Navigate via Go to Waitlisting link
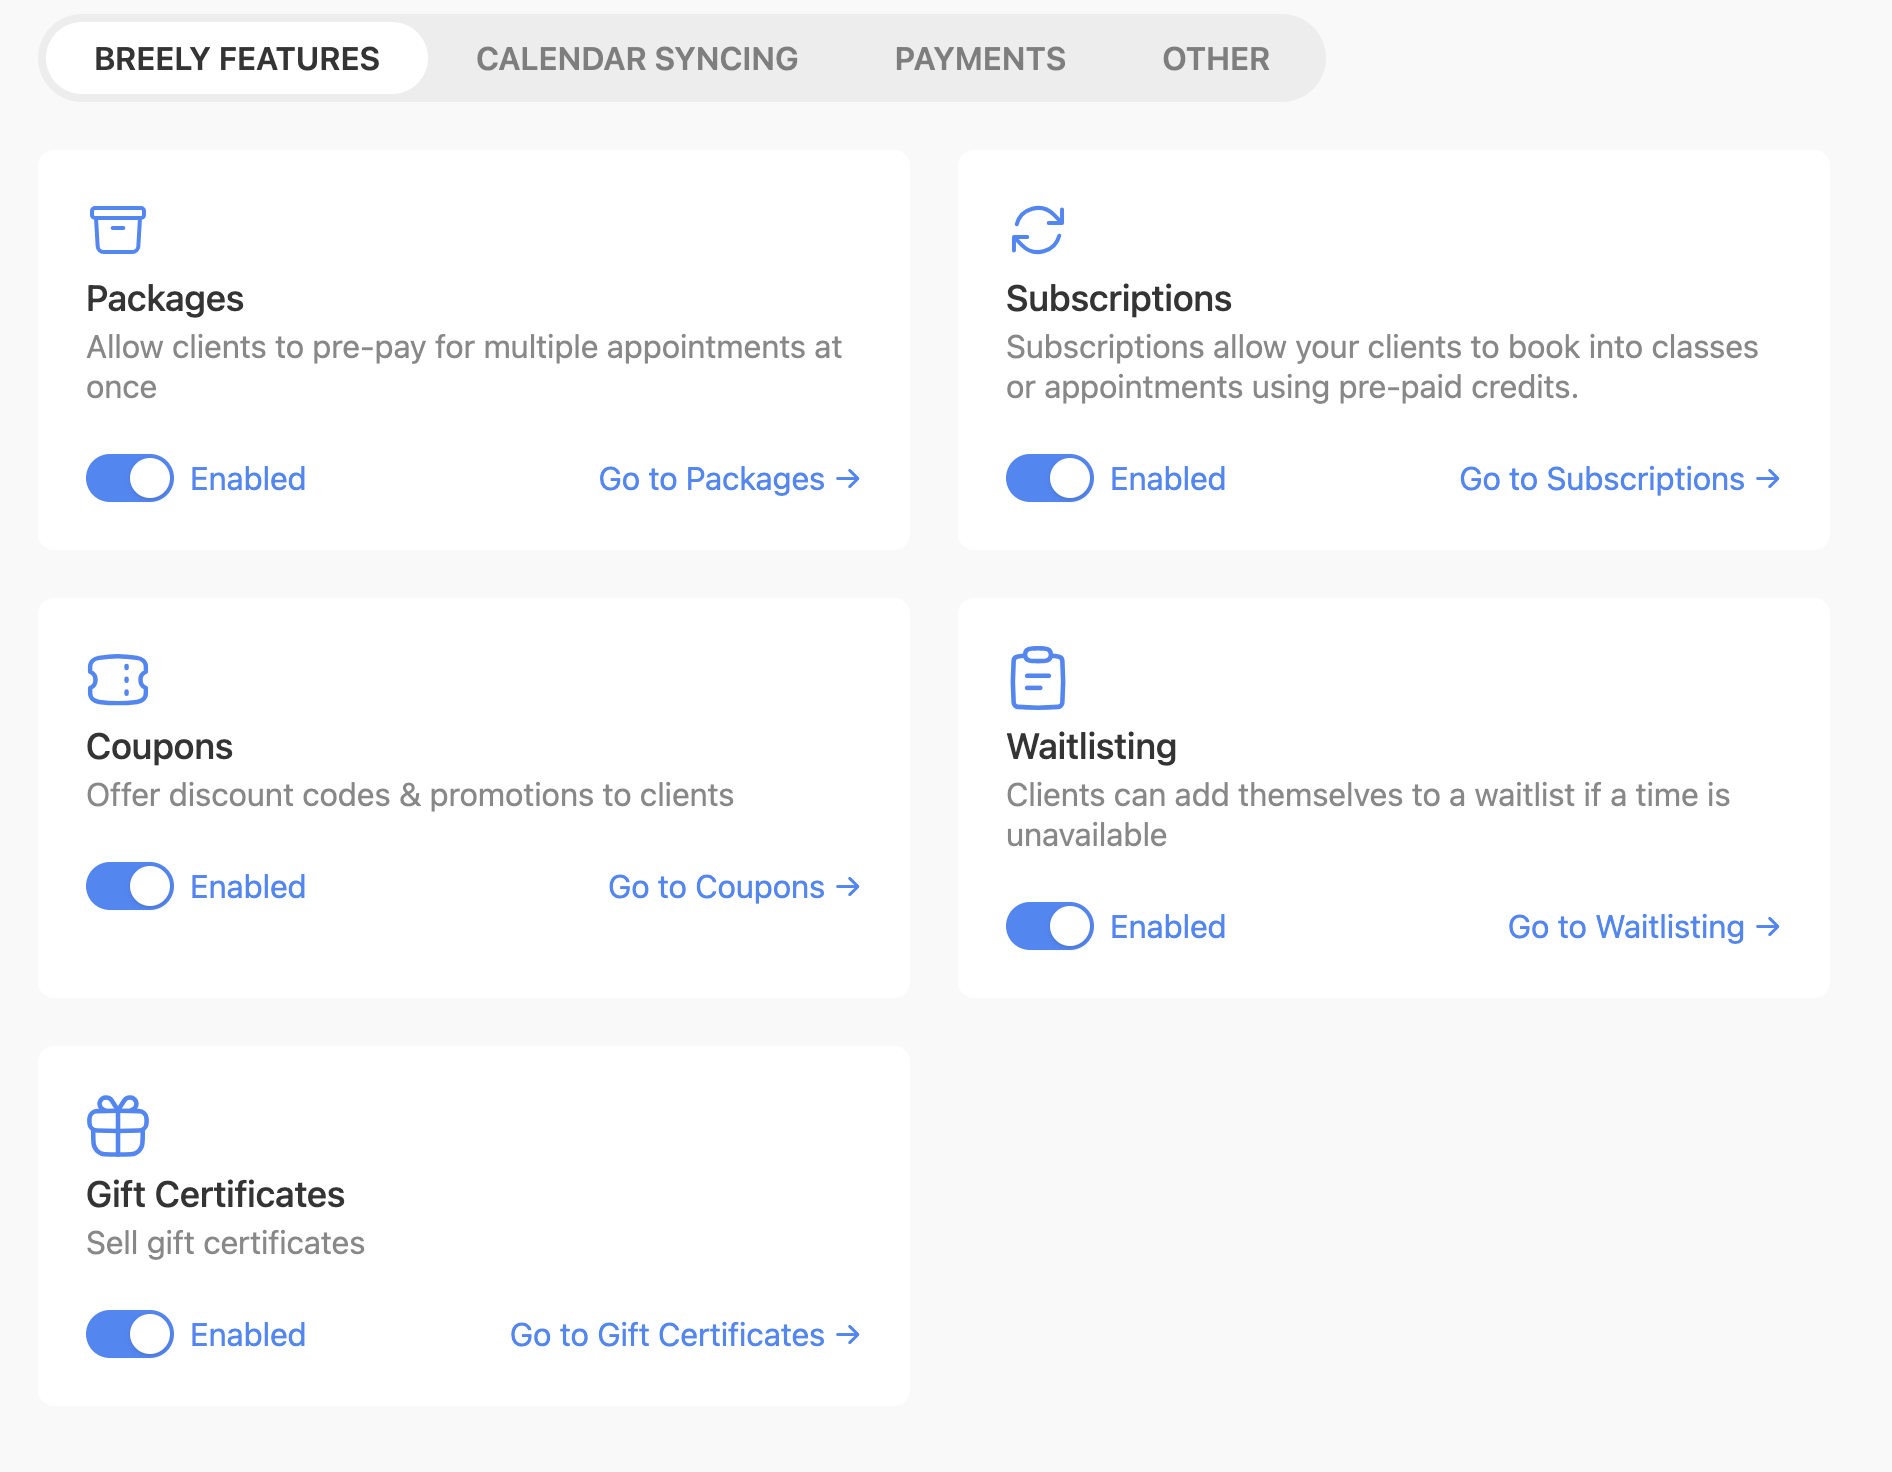The width and height of the screenshot is (1892, 1472). tap(1643, 927)
